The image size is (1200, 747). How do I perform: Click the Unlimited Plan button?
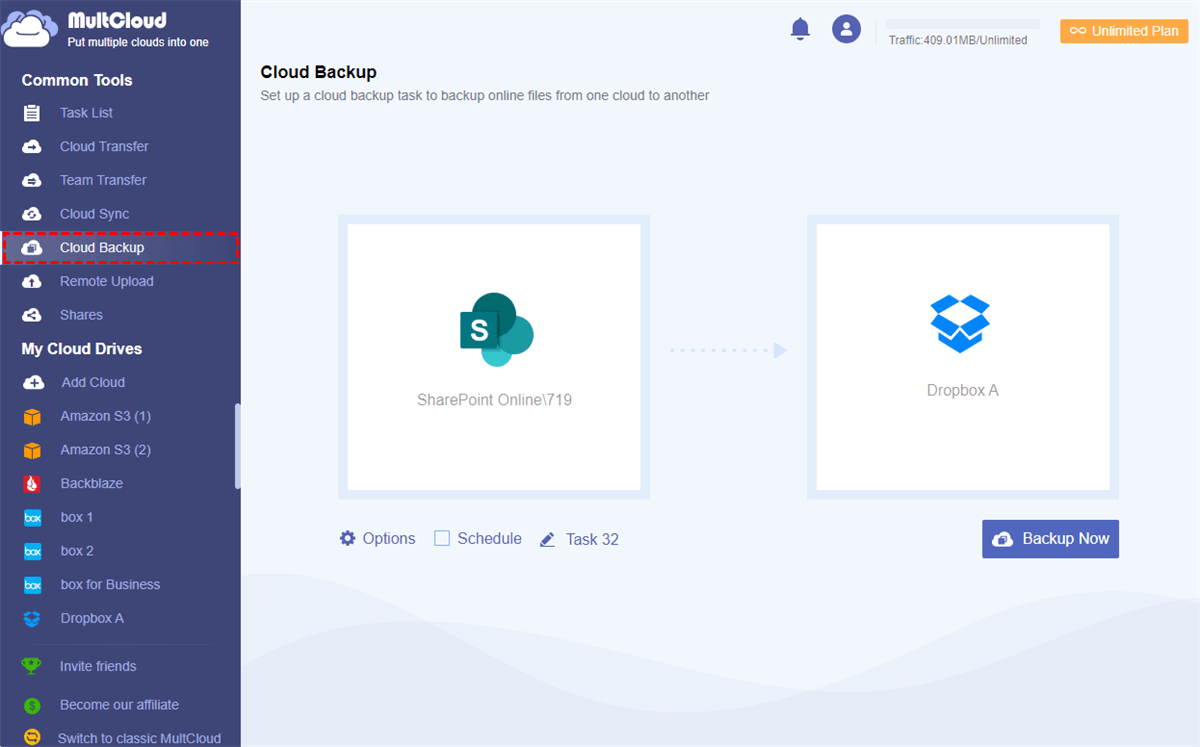tap(1124, 31)
